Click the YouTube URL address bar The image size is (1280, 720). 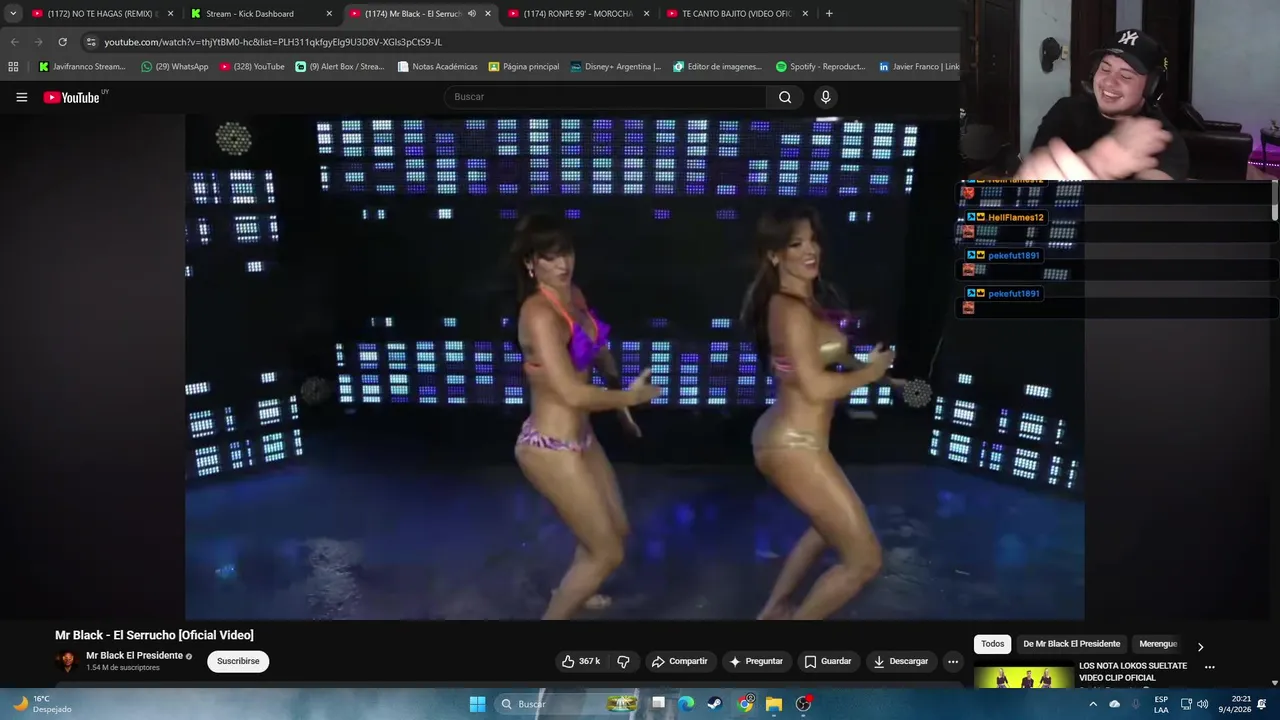tap(520, 42)
